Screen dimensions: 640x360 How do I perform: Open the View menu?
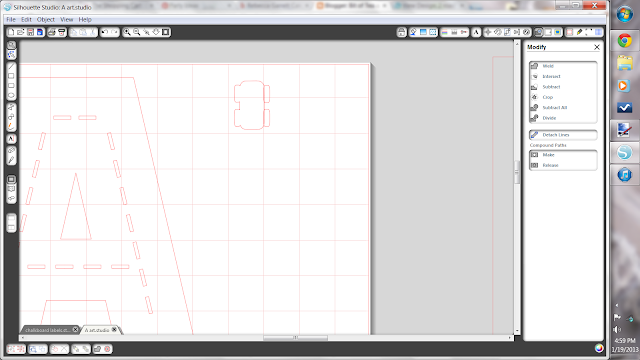67,19
